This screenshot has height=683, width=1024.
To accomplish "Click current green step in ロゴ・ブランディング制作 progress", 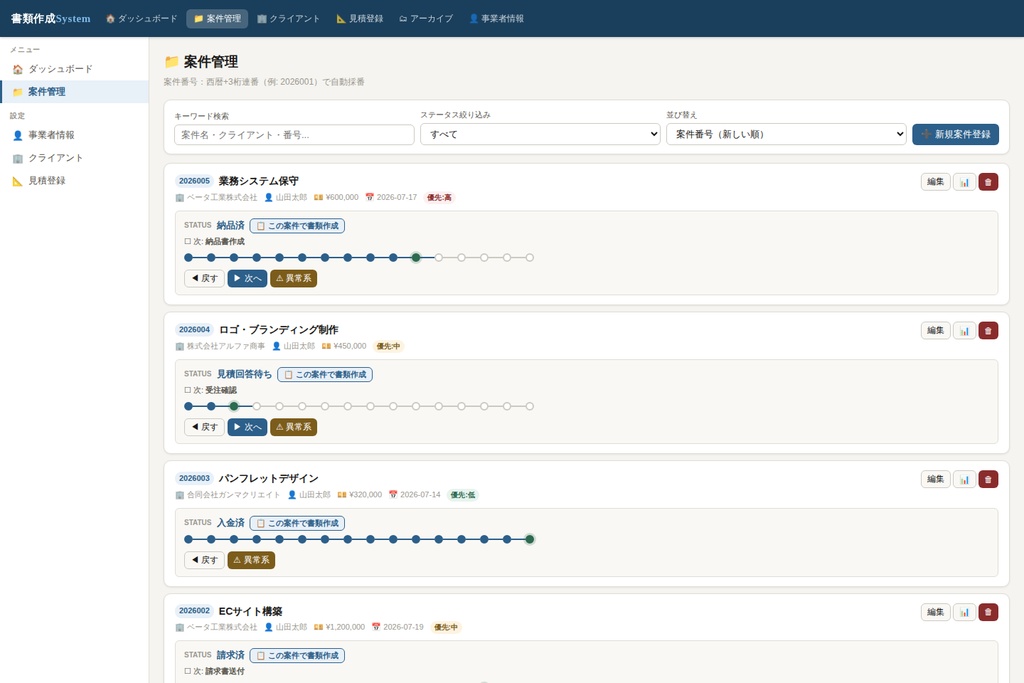I will click(x=234, y=406).
